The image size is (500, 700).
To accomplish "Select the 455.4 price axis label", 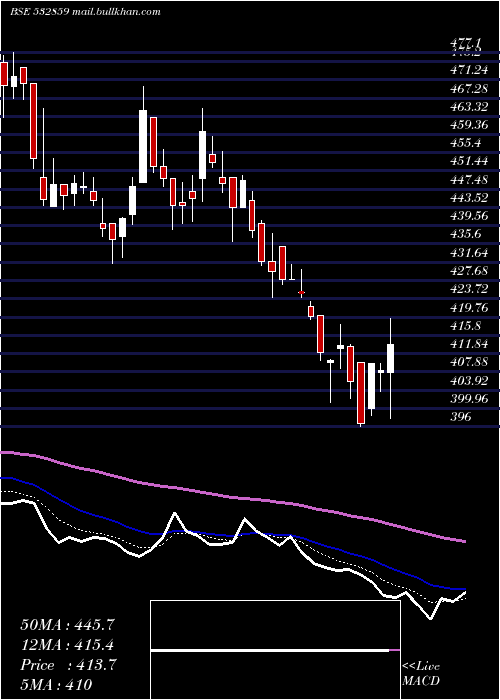I will (x=466, y=143).
